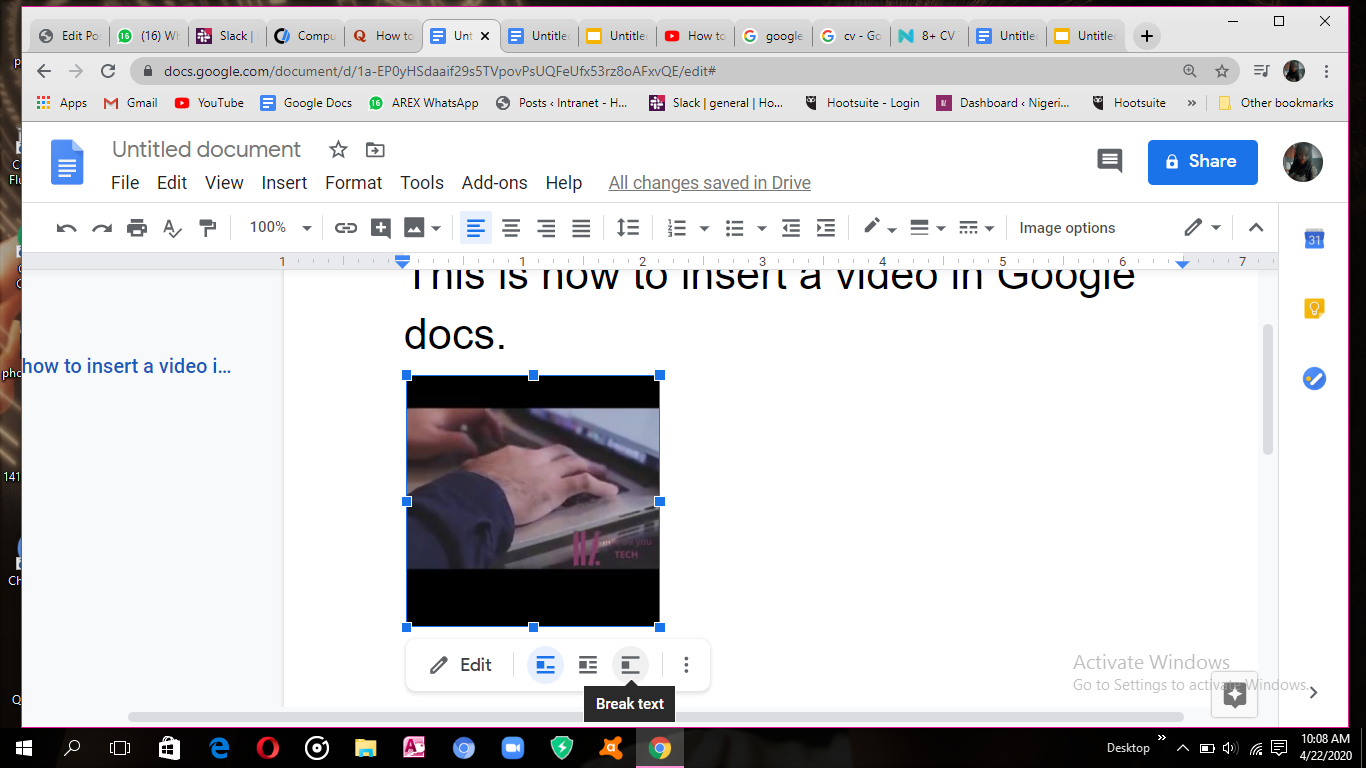
Task: Go back to the previous page
Action: tap(44, 71)
